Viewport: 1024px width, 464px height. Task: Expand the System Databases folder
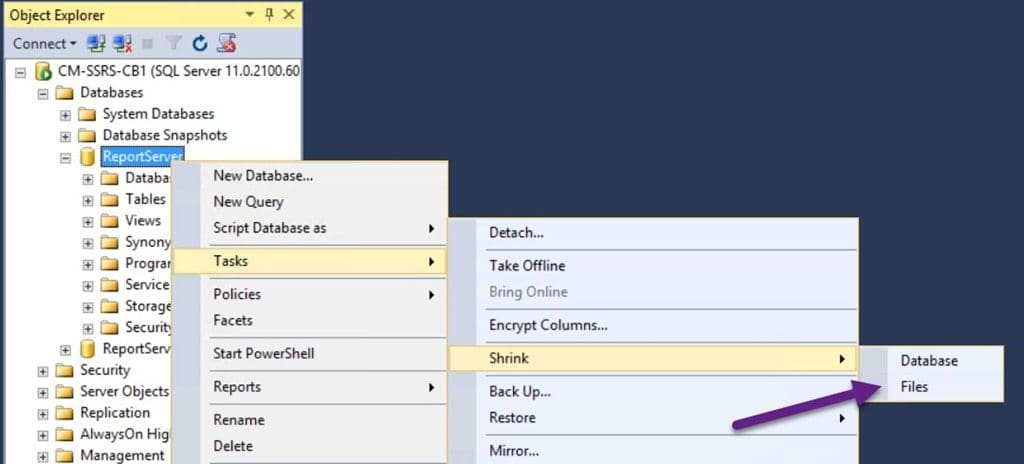point(65,115)
